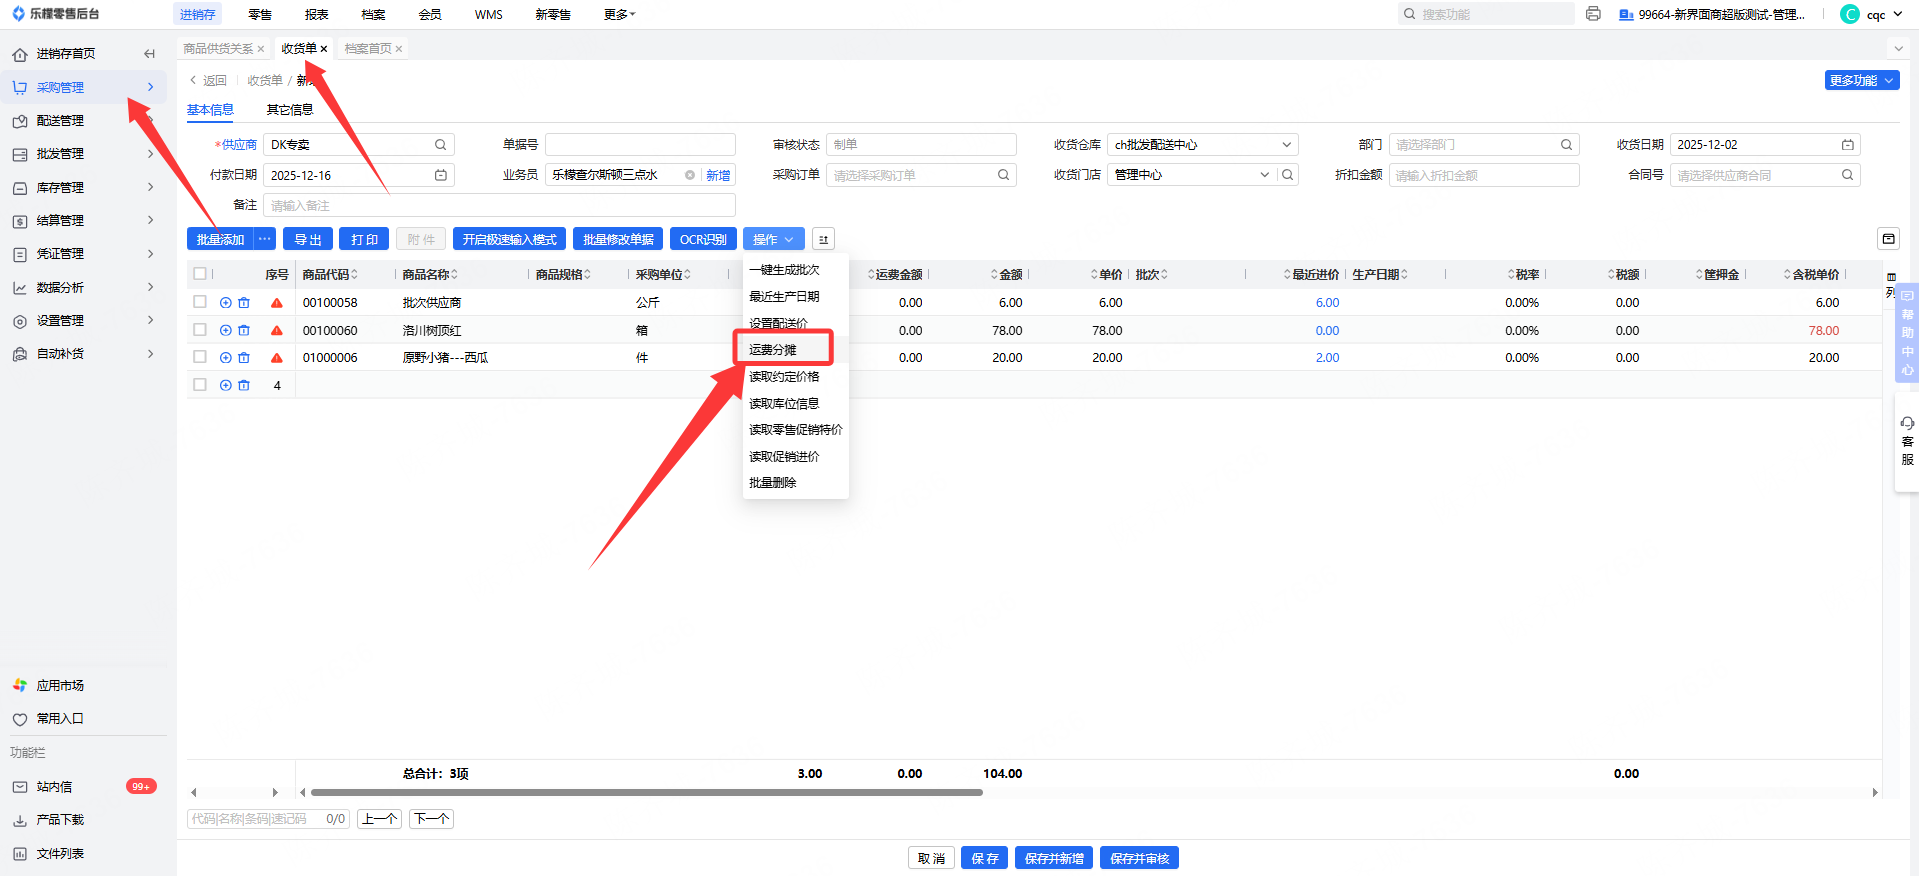Click the search icon in 供应商 field
Viewport: 1919px width, 876px height.
click(440, 145)
